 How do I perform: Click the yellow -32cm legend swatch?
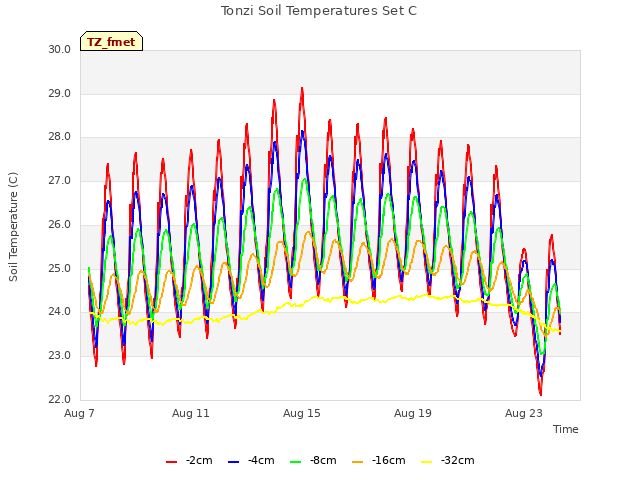pyautogui.click(x=426, y=462)
